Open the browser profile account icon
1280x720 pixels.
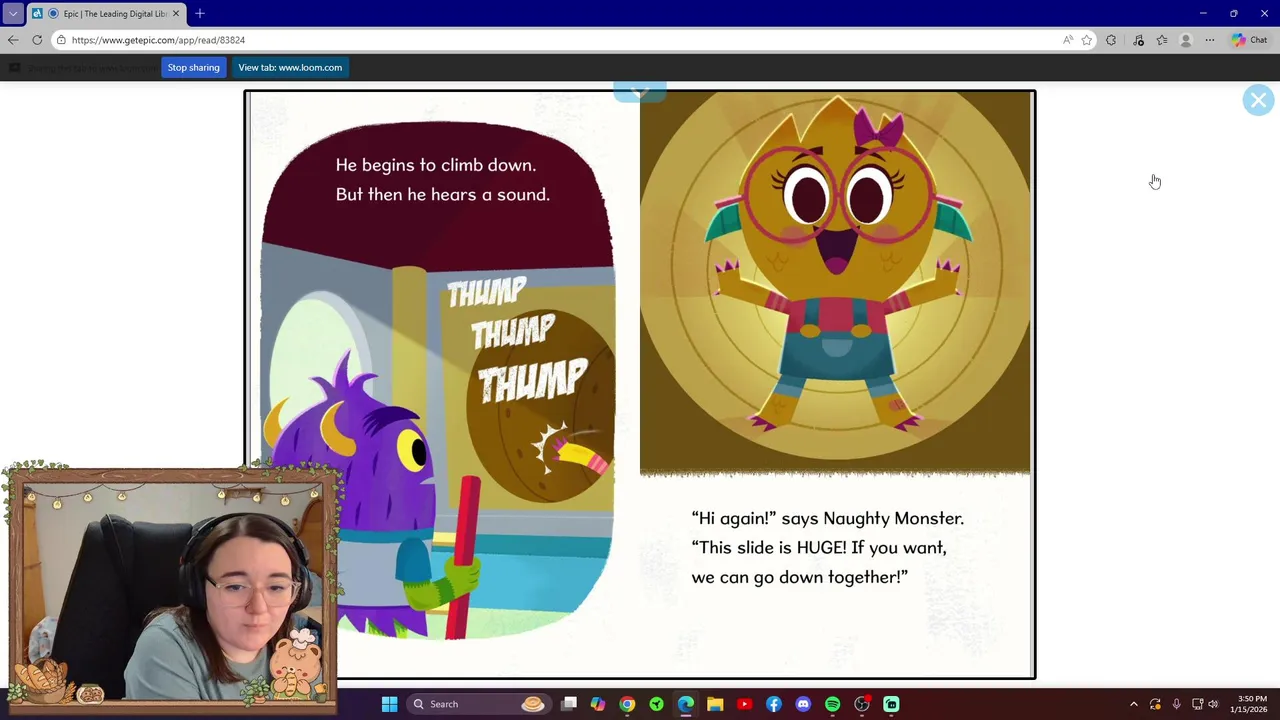pyautogui.click(x=1186, y=40)
